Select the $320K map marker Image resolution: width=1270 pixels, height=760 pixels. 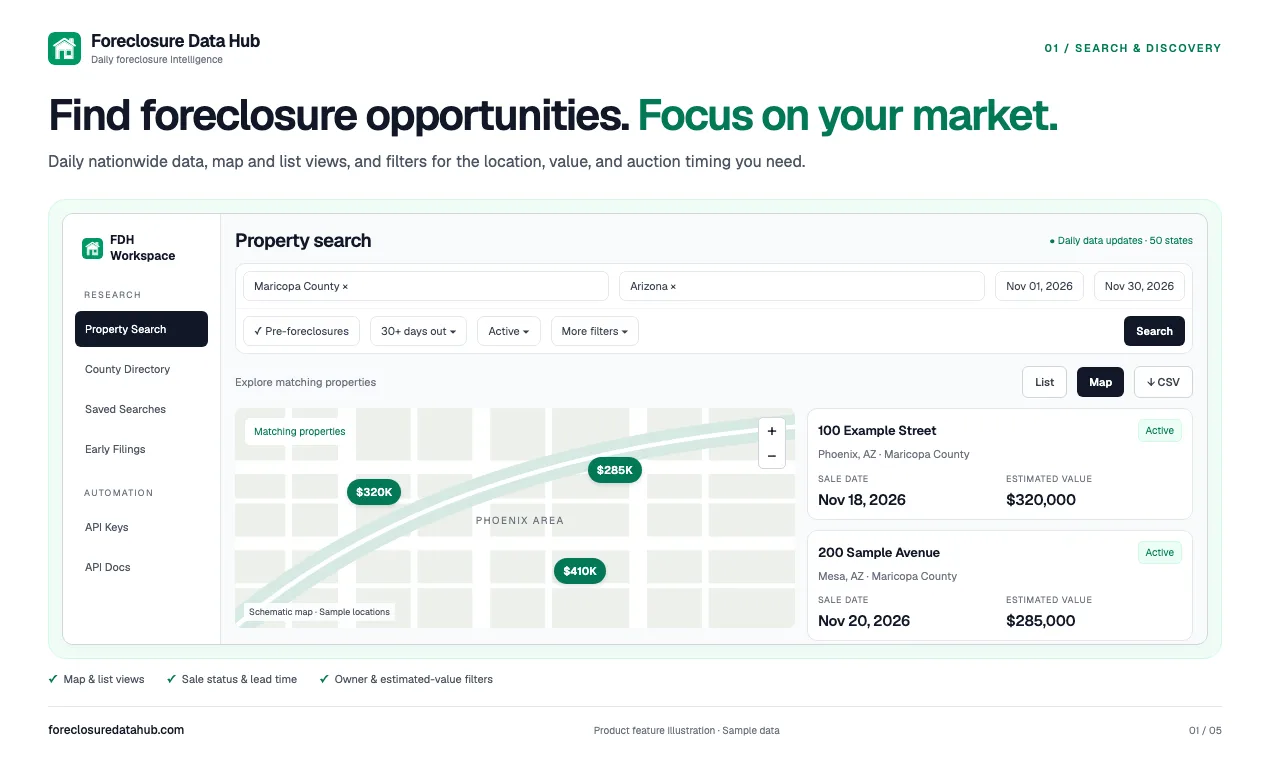(x=374, y=492)
